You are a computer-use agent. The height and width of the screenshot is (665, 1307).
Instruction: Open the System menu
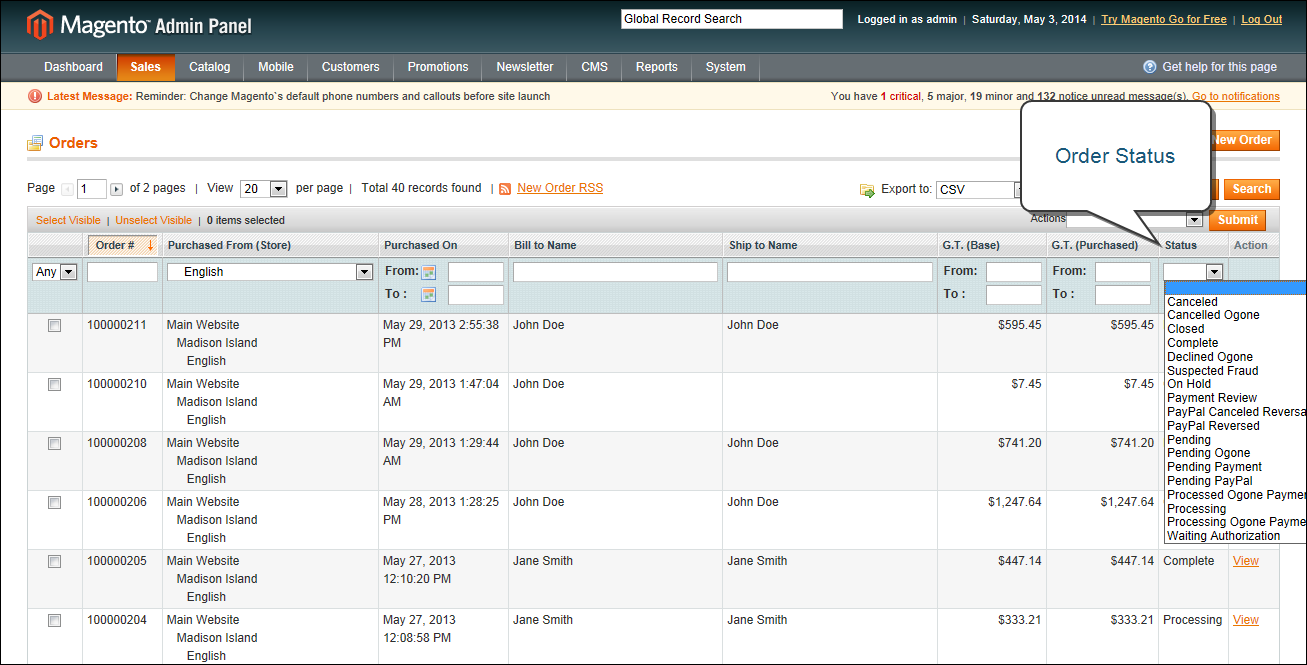(726, 67)
